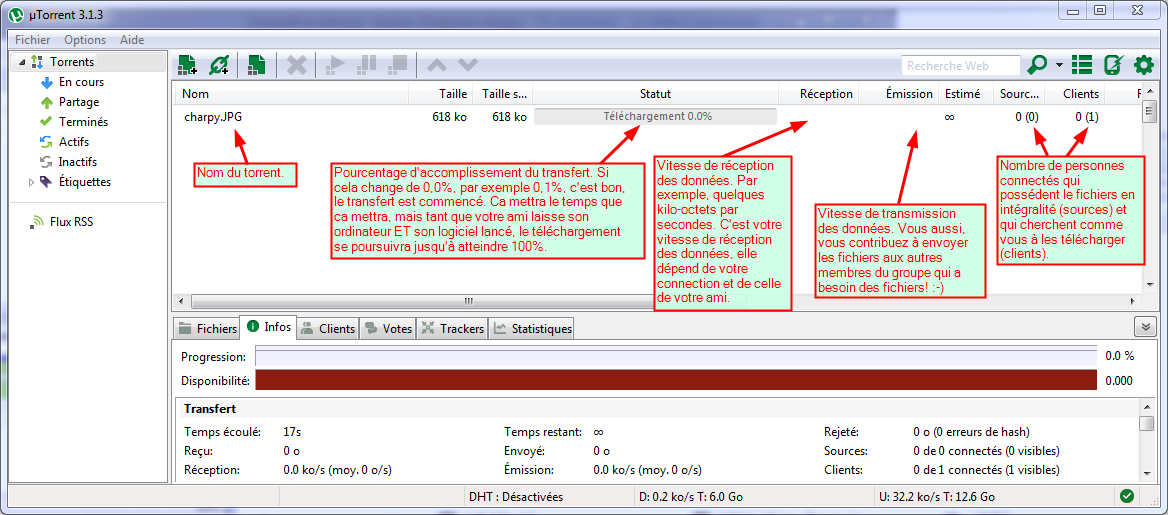Click the DHT : Désactivées status entry
The width and height of the screenshot is (1168, 515).
coord(515,496)
